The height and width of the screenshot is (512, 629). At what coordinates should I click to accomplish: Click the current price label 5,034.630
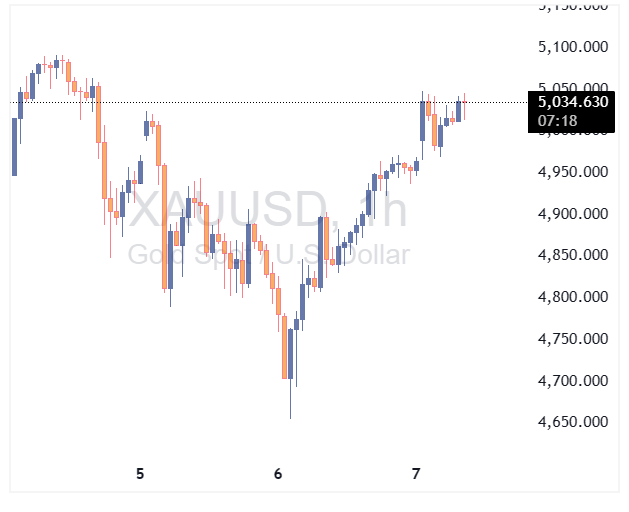(x=572, y=101)
